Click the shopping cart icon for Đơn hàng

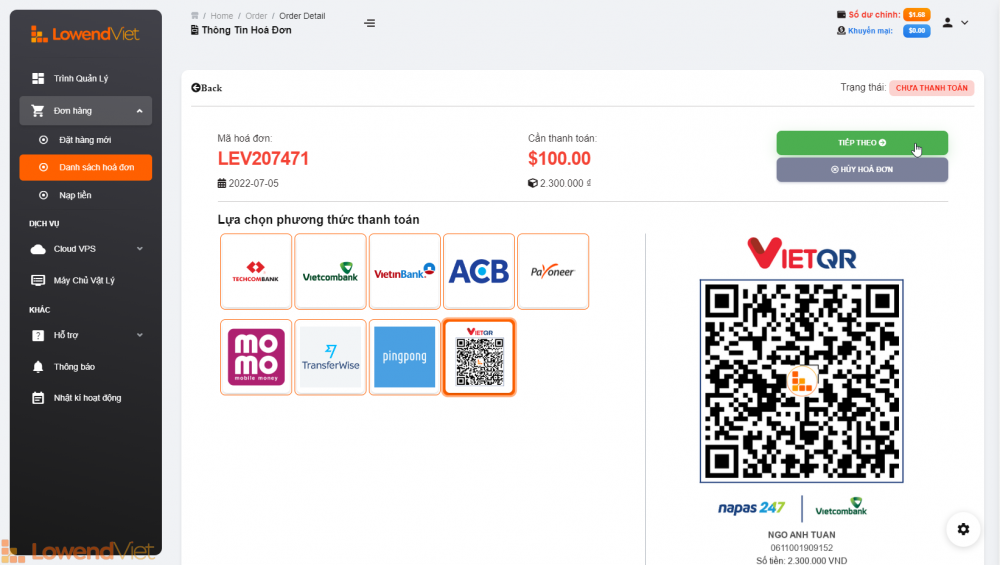[x=38, y=111]
